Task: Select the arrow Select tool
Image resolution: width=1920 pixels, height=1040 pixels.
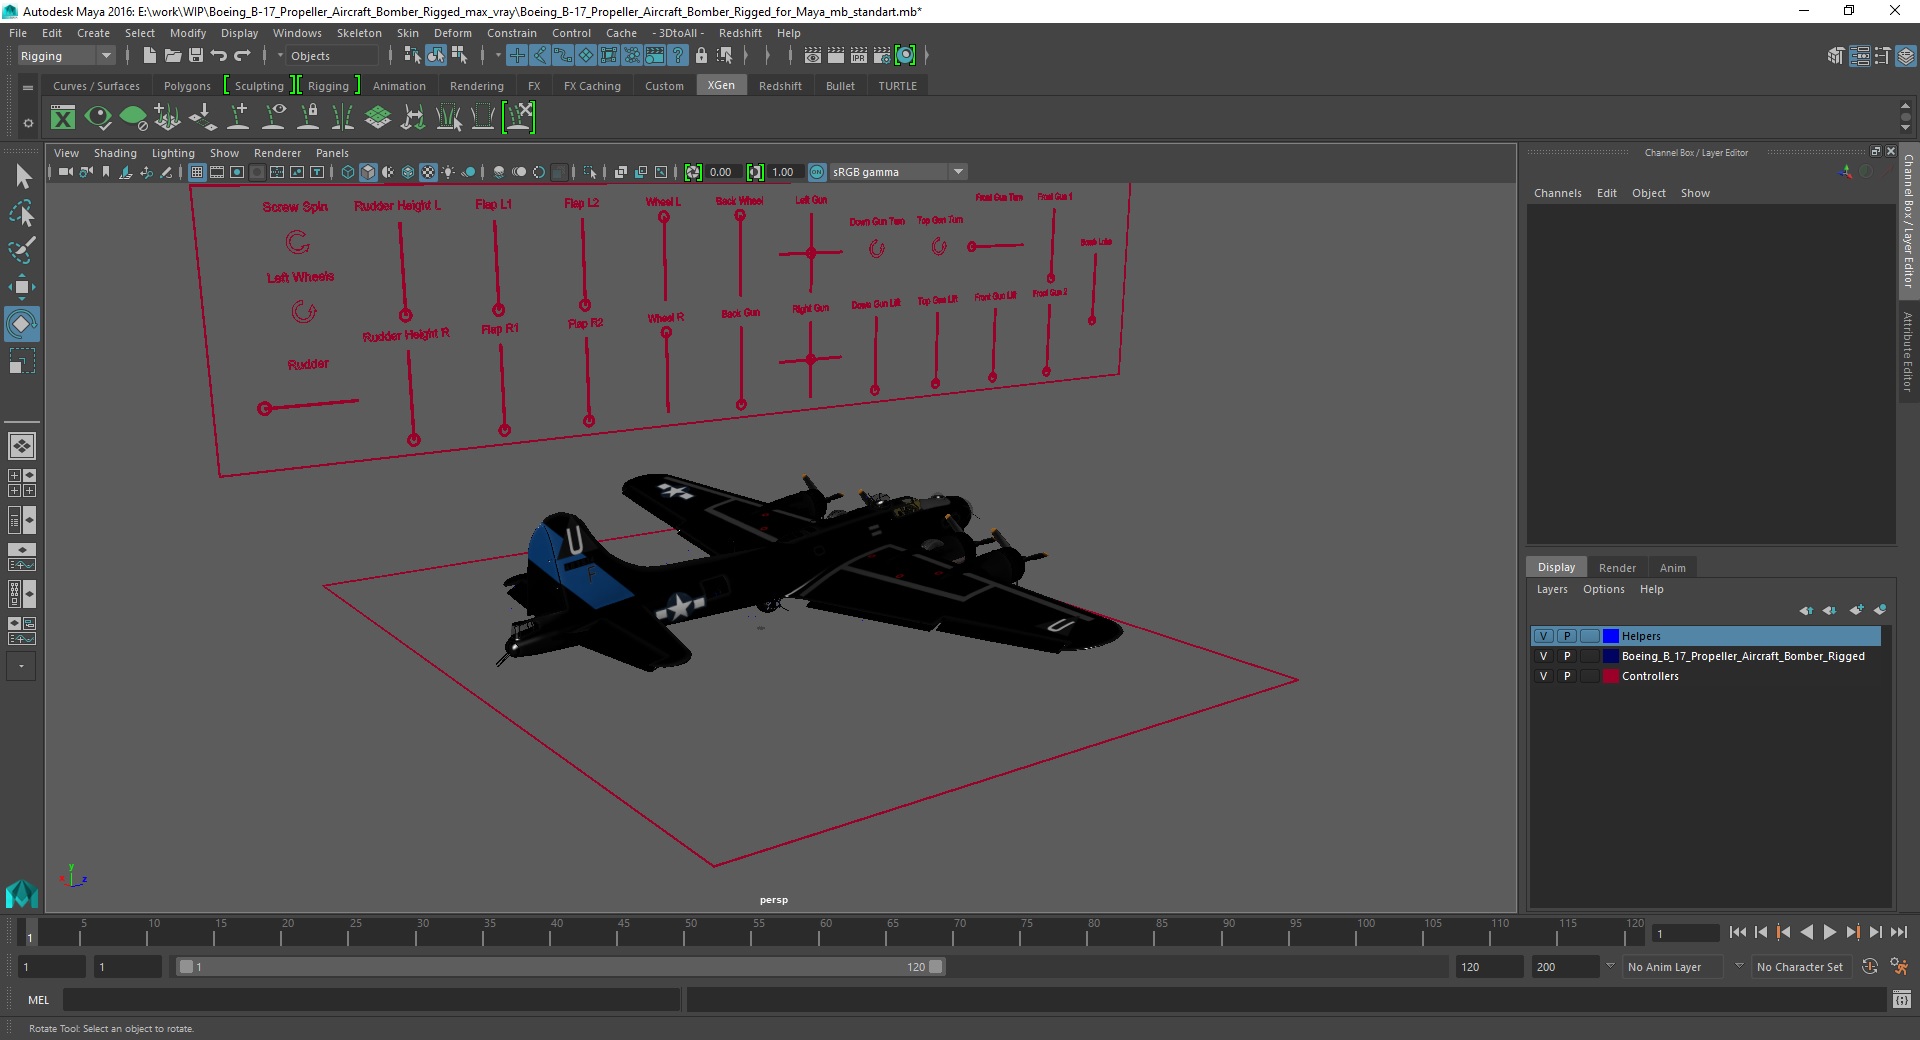Action: click(x=22, y=177)
